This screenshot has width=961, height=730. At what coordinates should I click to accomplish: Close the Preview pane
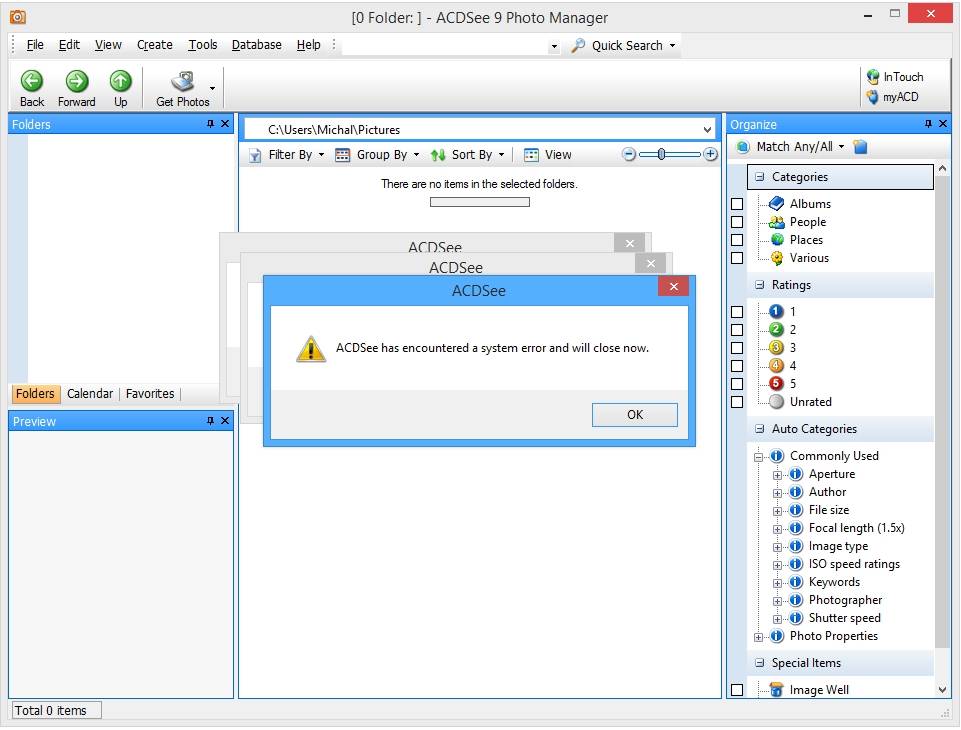(225, 420)
